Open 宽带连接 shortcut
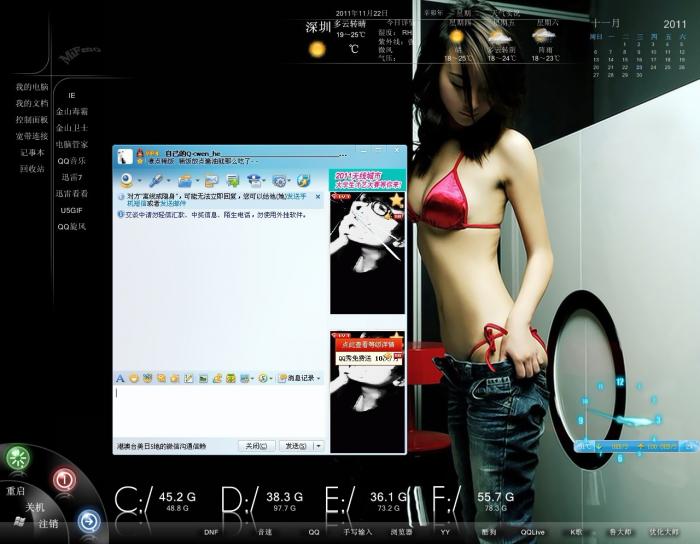 (x=32, y=136)
